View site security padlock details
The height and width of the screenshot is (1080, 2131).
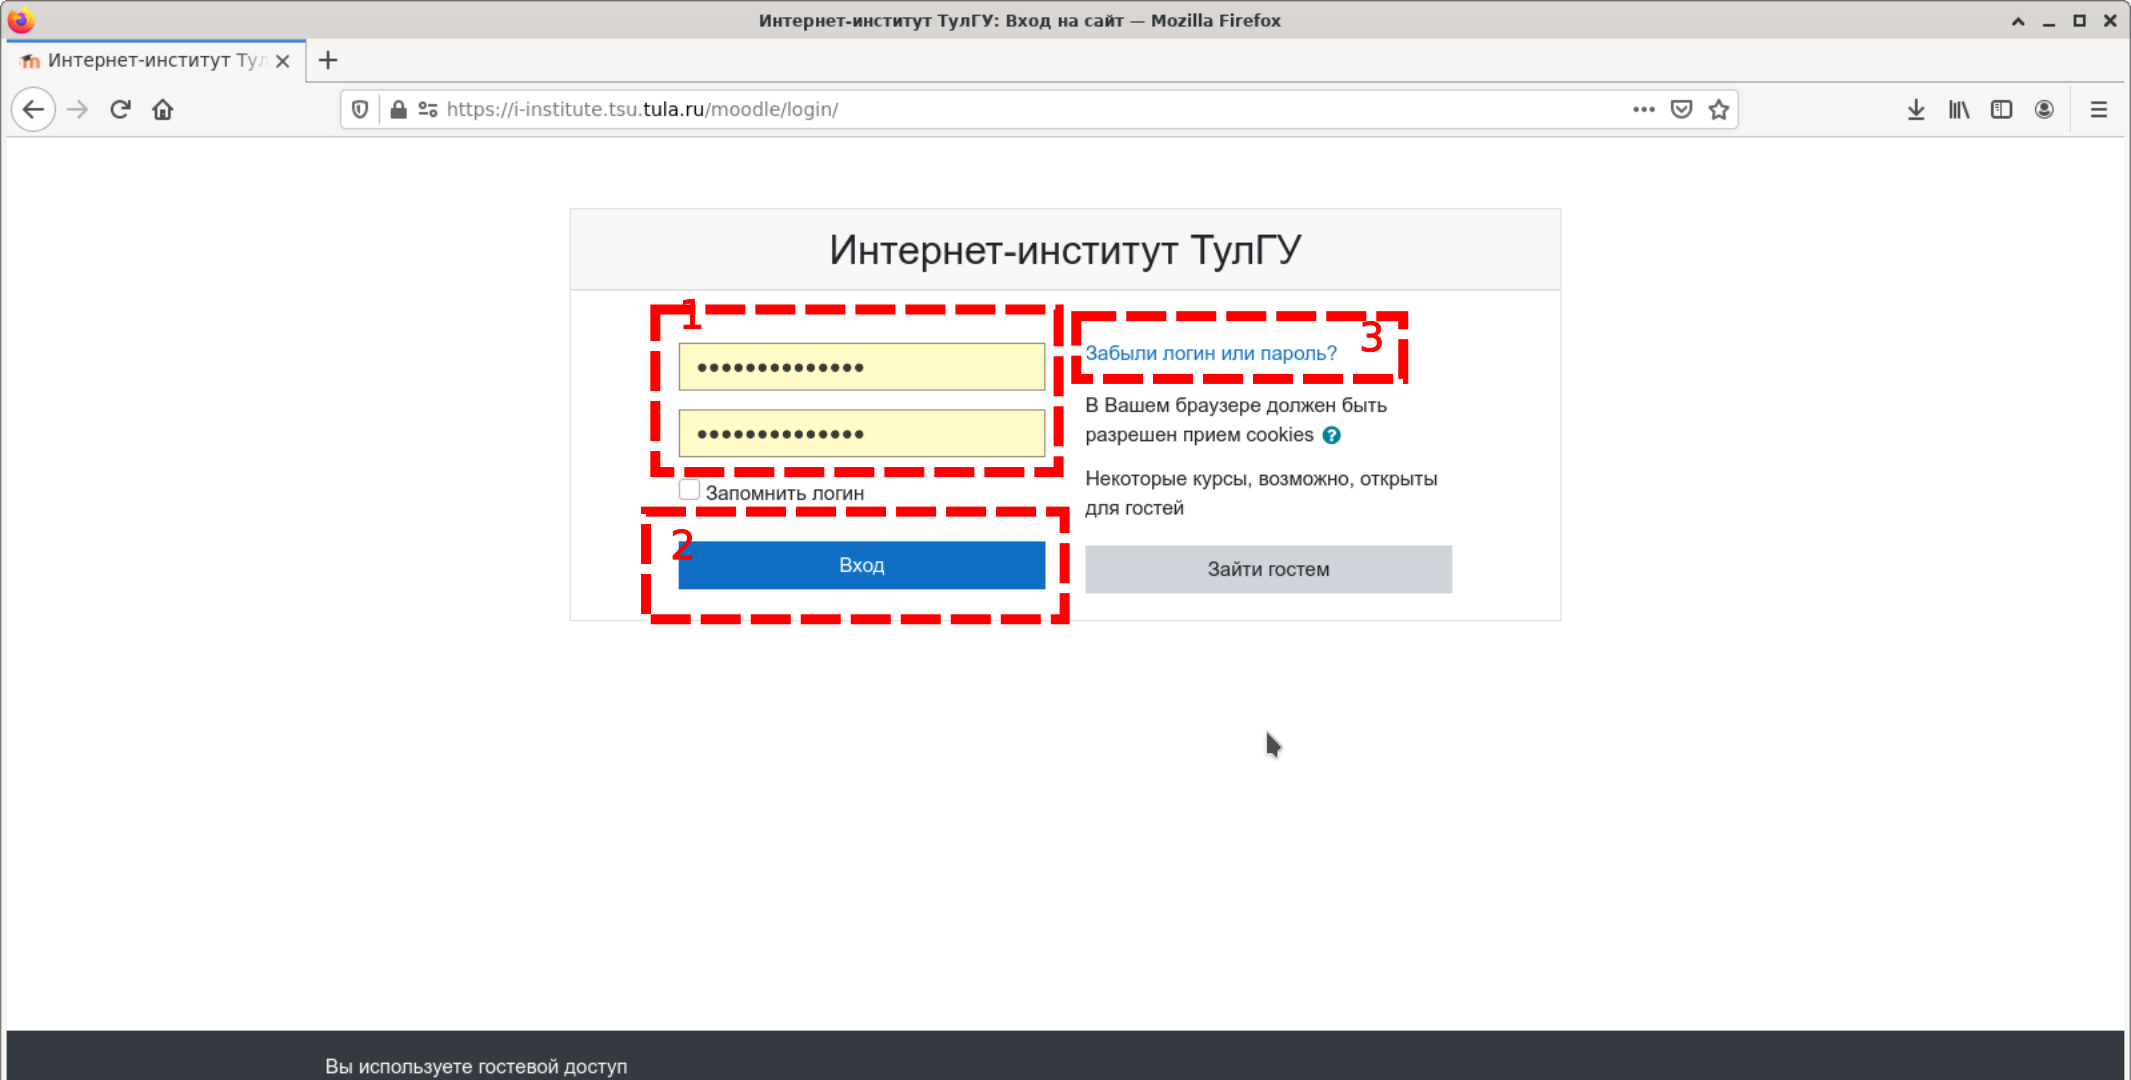[x=398, y=110]
